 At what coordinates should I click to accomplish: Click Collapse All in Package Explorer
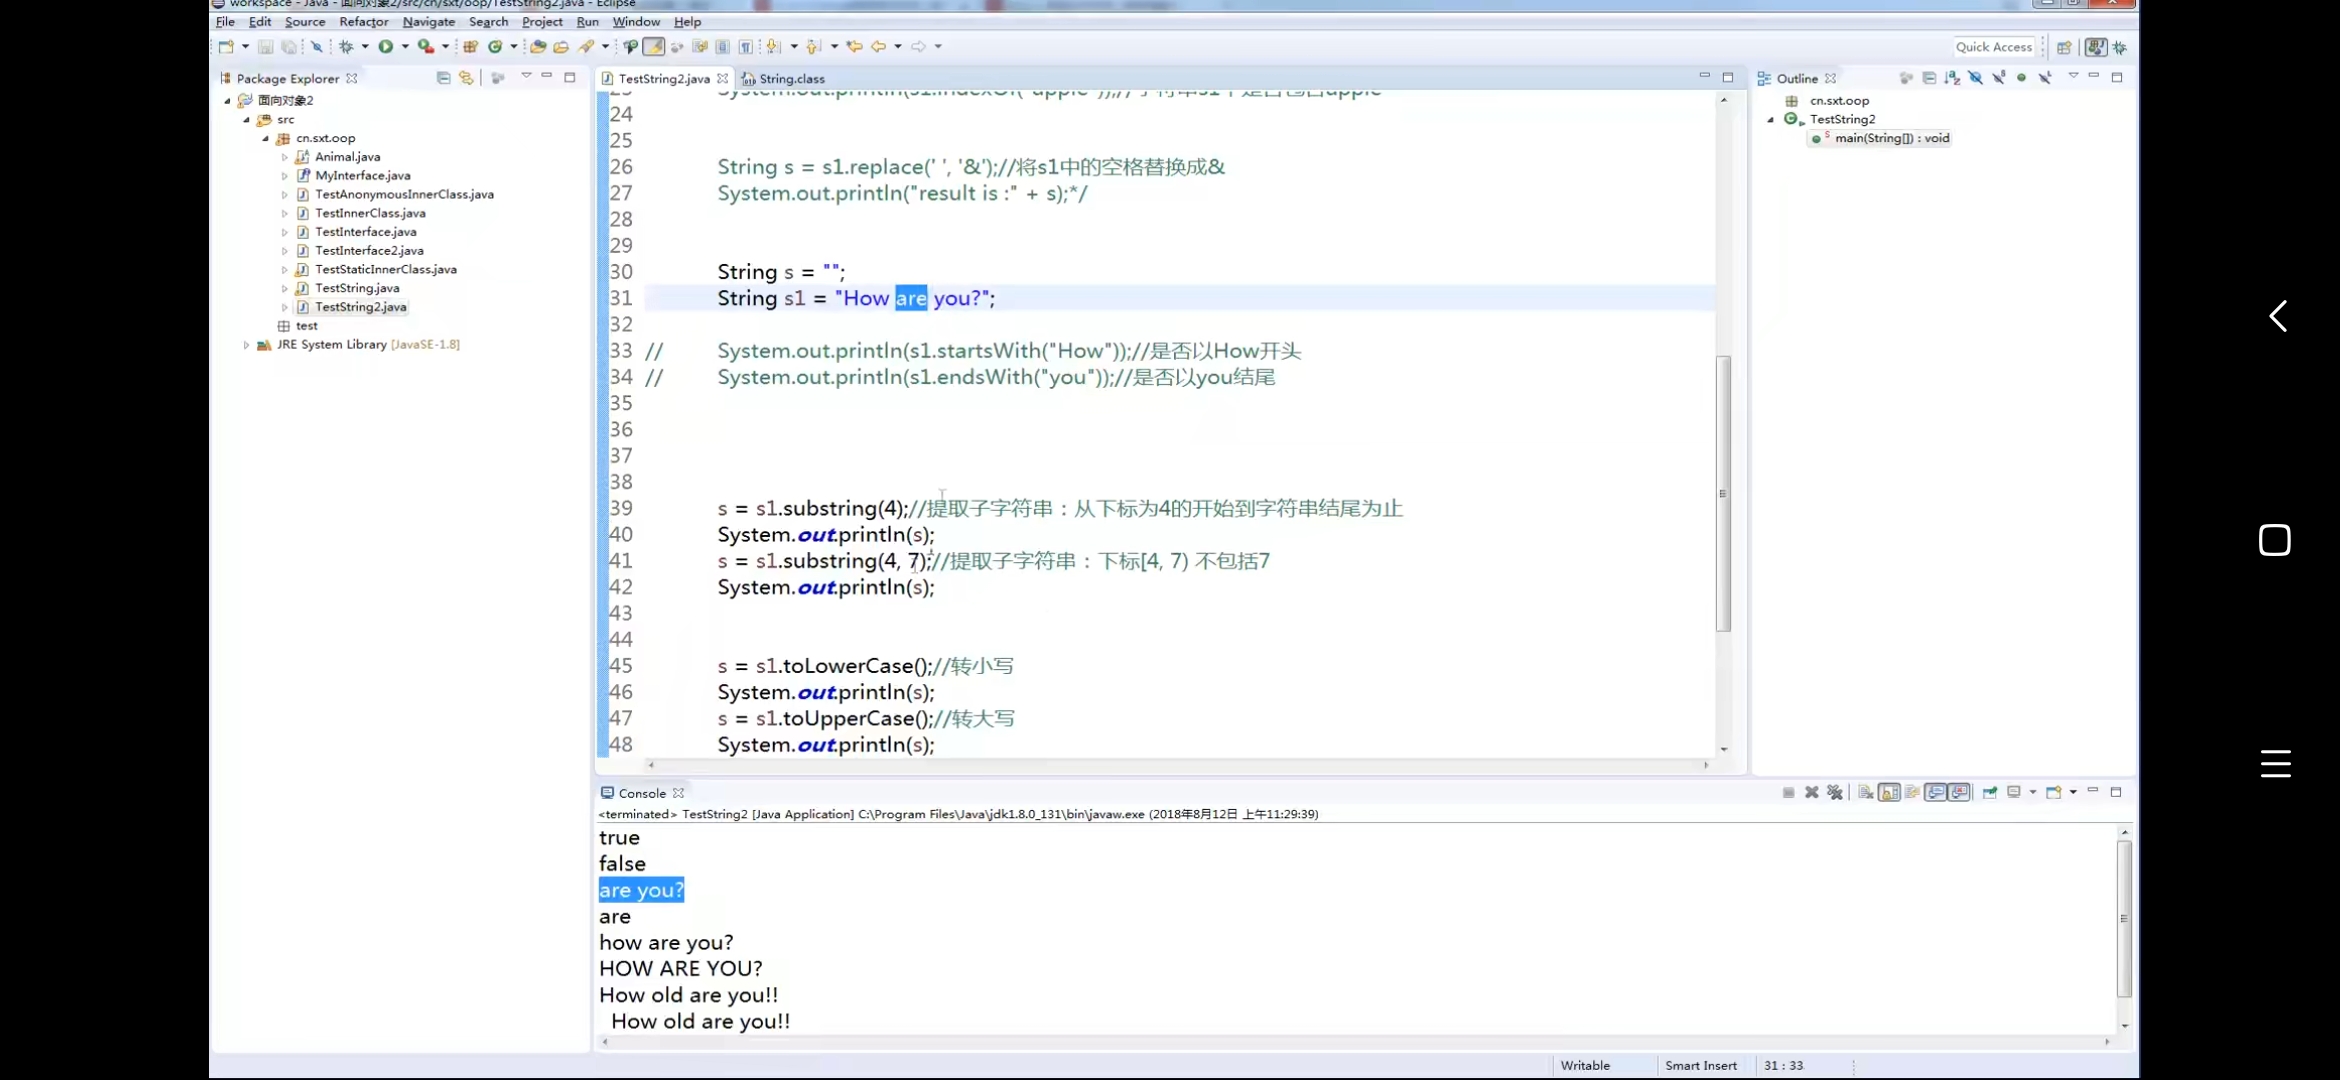tap(443, 77)
